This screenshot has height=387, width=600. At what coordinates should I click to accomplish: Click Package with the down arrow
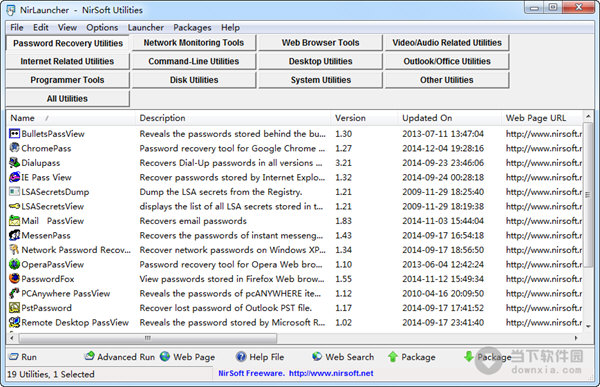pos(488,357)
